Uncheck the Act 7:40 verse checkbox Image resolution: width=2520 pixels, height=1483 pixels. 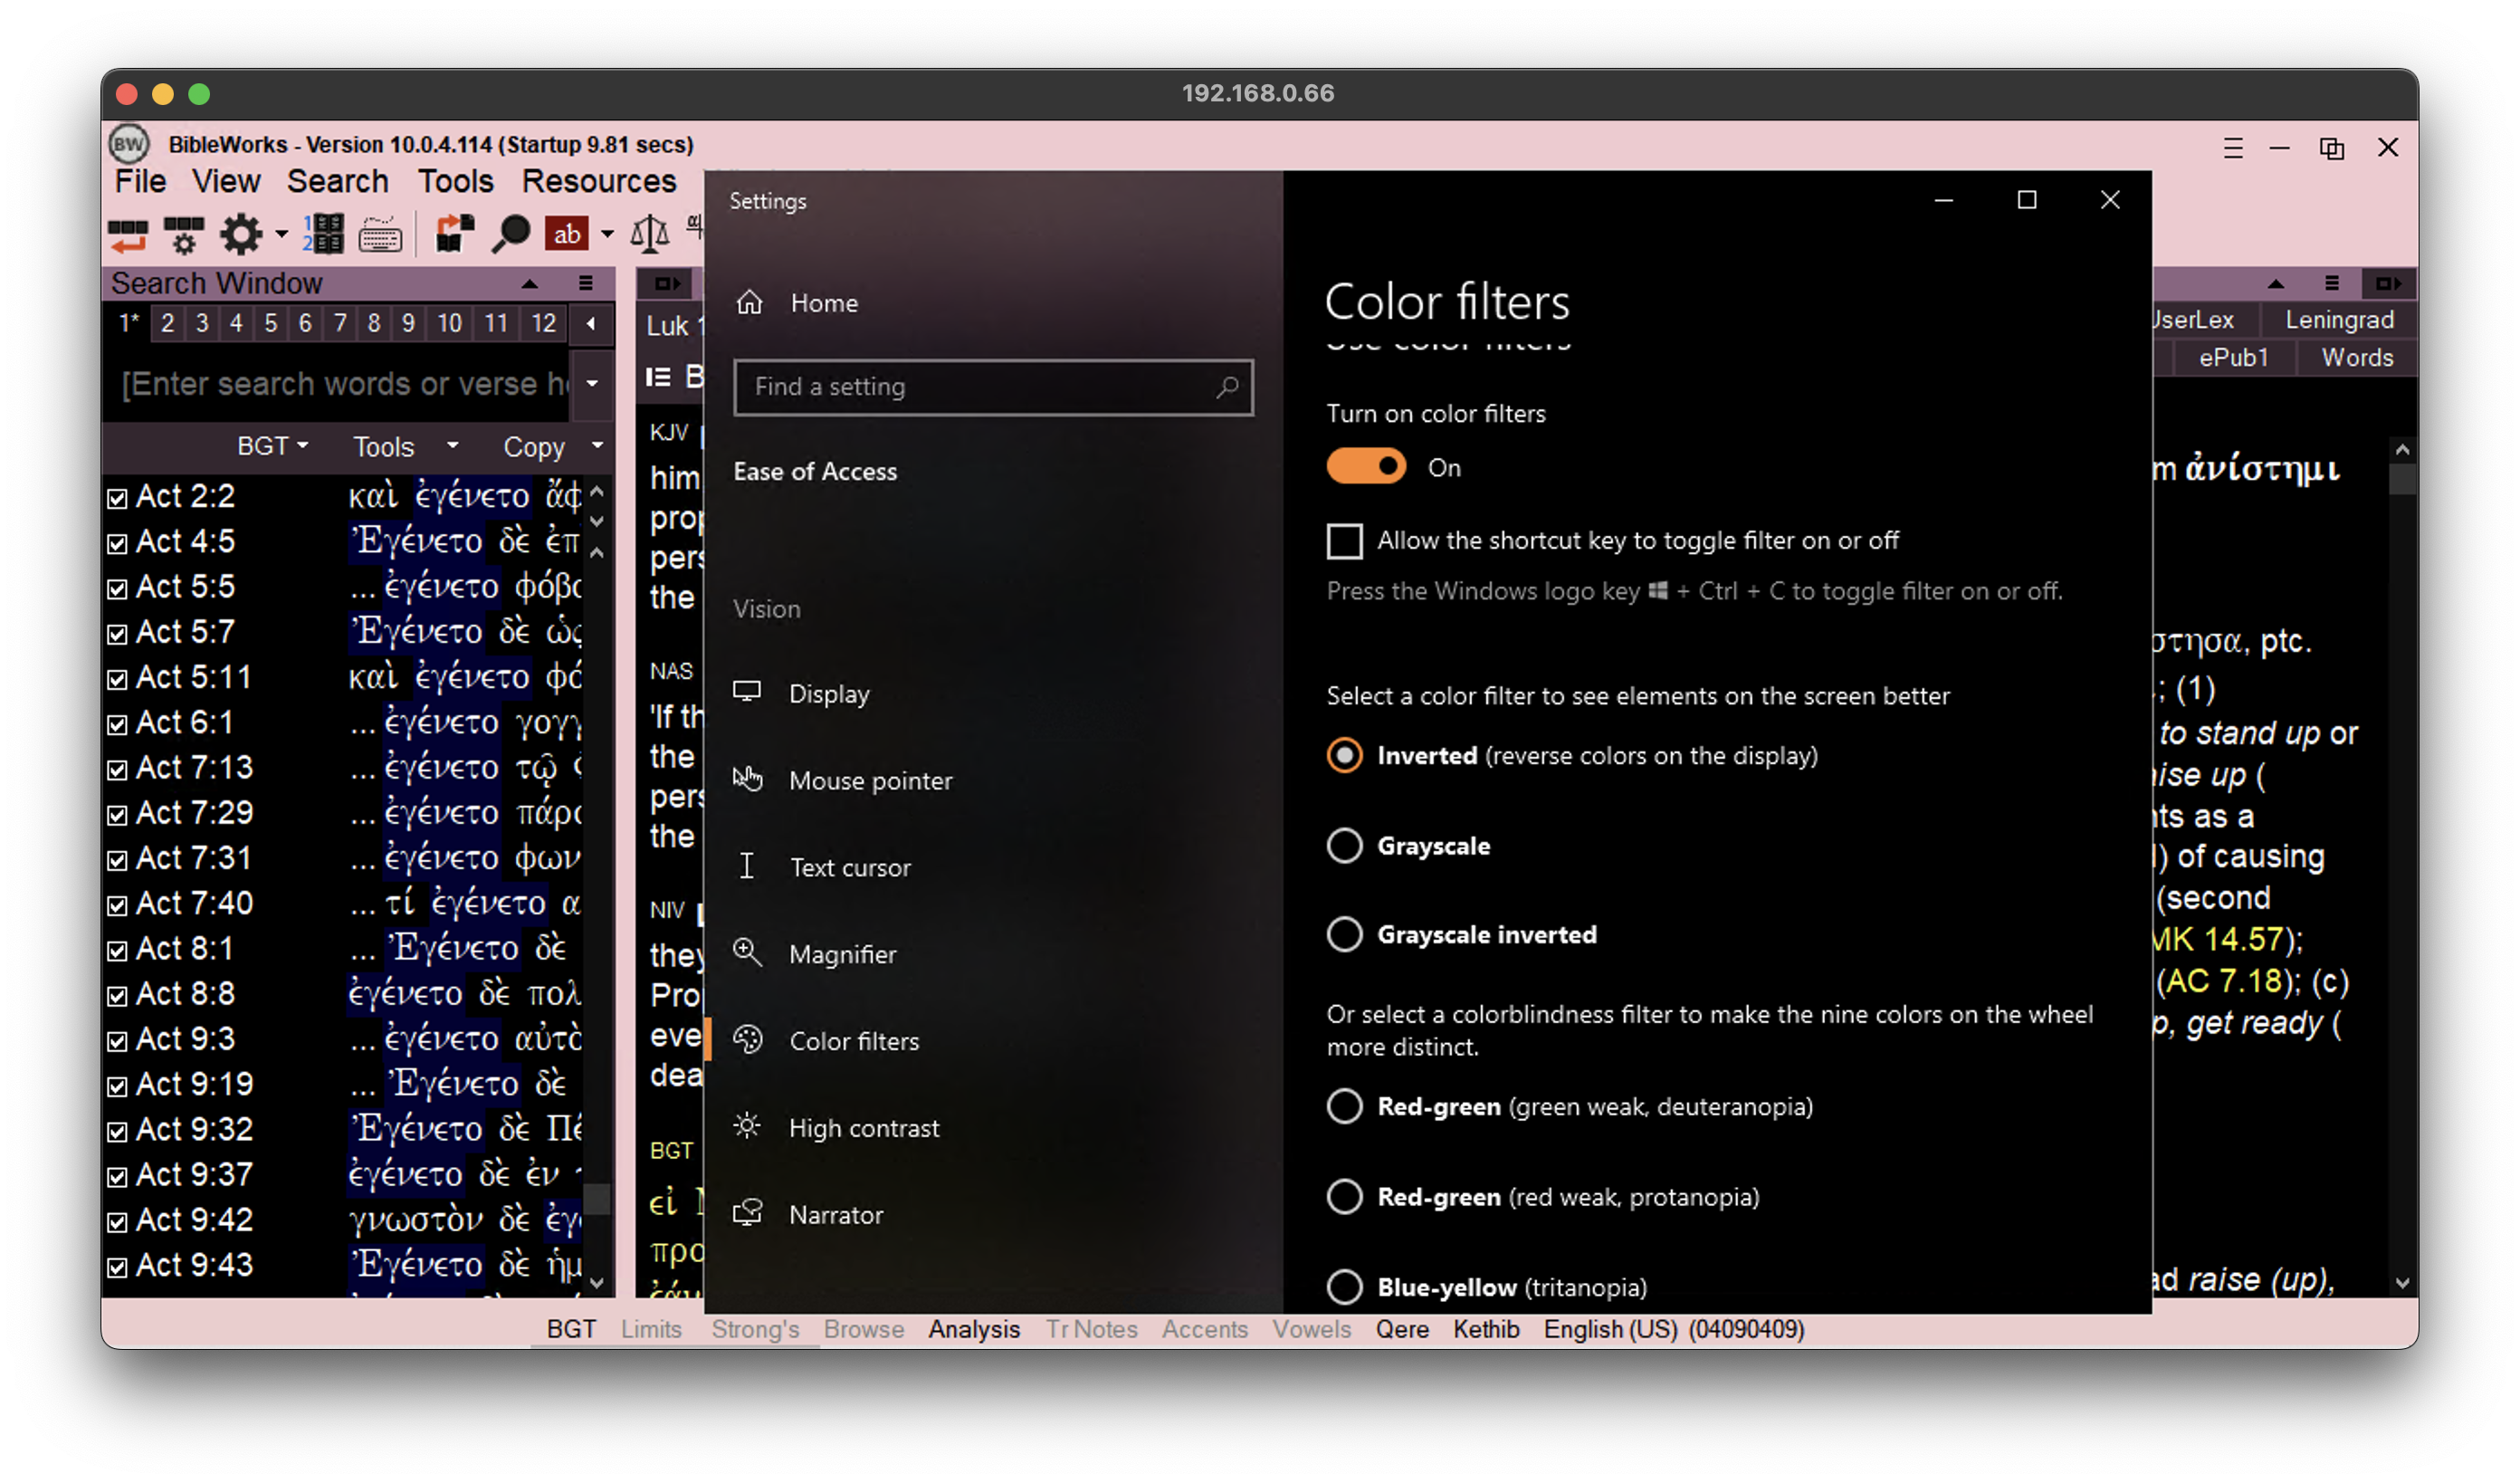pyautogui.click(x=117, y=905)
